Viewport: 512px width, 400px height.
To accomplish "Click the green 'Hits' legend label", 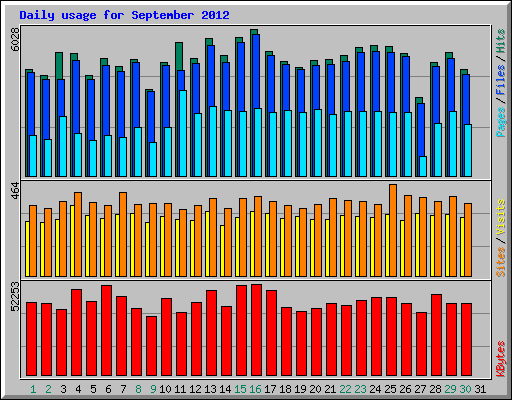I will 501,41.
